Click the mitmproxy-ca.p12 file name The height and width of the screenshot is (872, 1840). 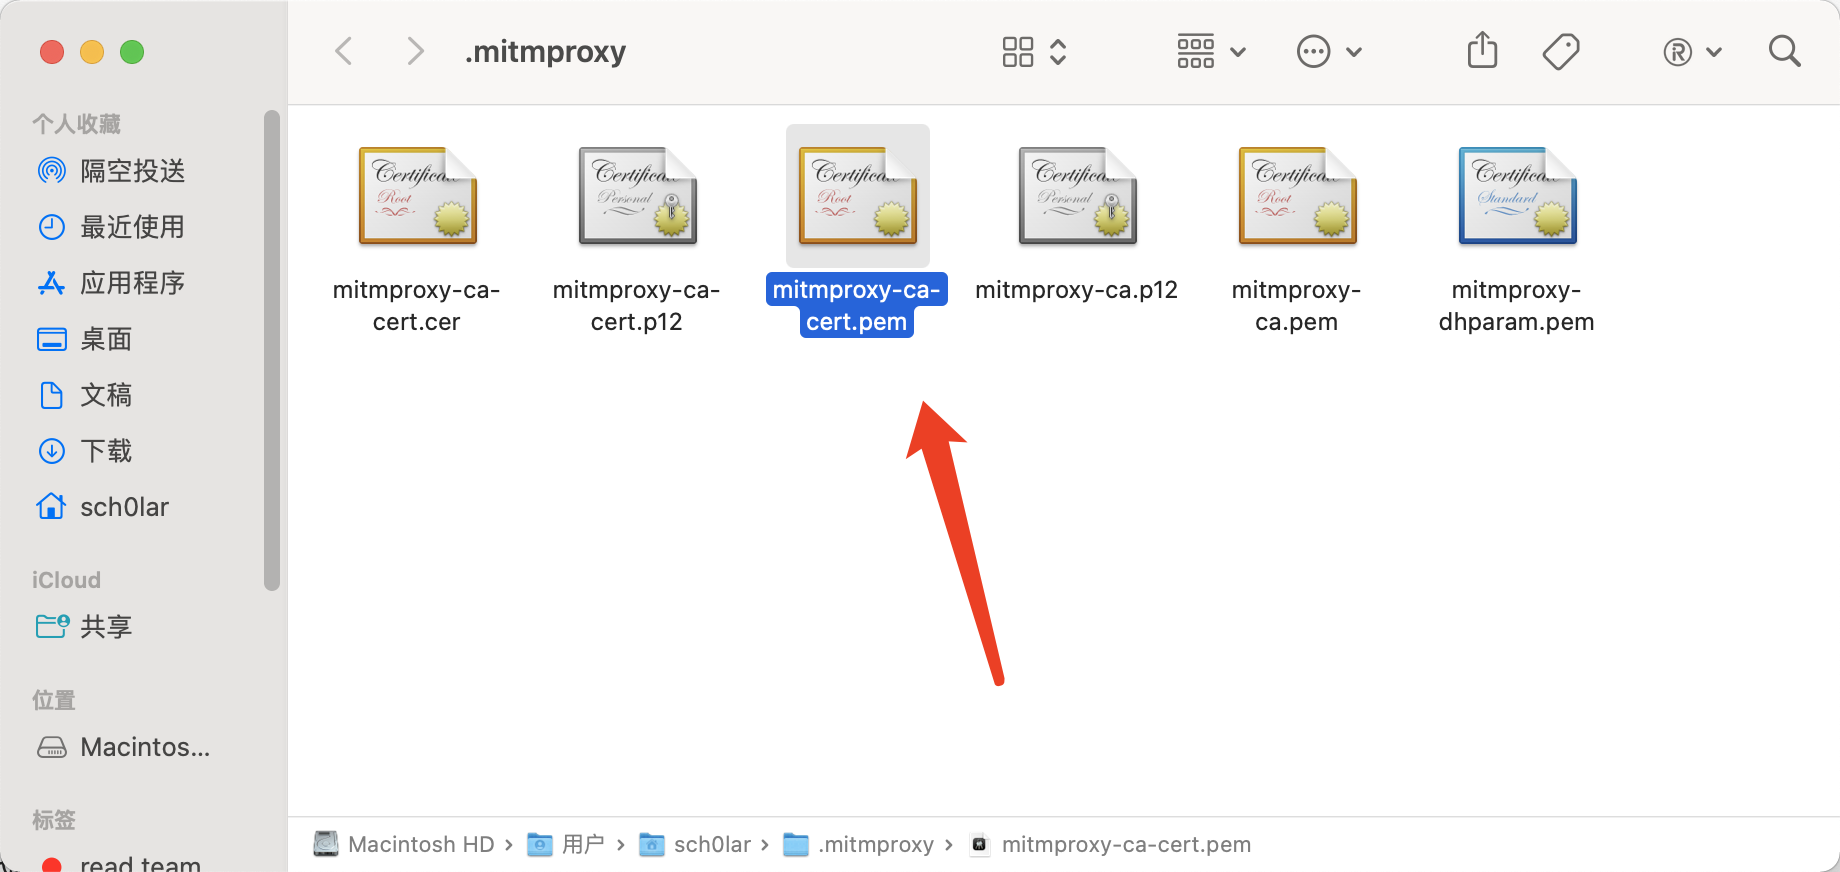pyautogui.click(x=1077, y=290)
